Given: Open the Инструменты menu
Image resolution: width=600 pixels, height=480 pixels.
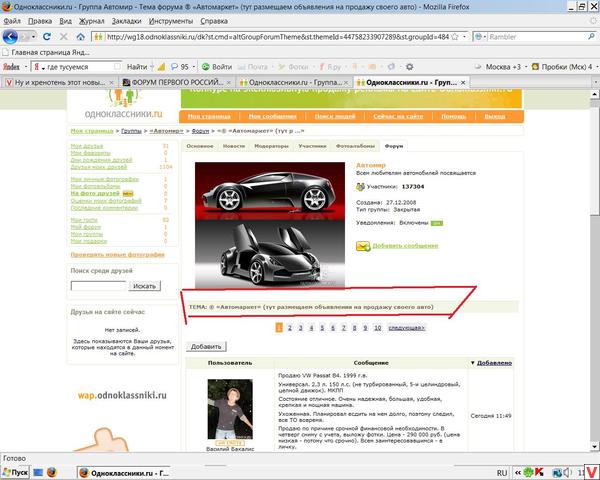Looking at the screenshot, I should coord(171,21).
